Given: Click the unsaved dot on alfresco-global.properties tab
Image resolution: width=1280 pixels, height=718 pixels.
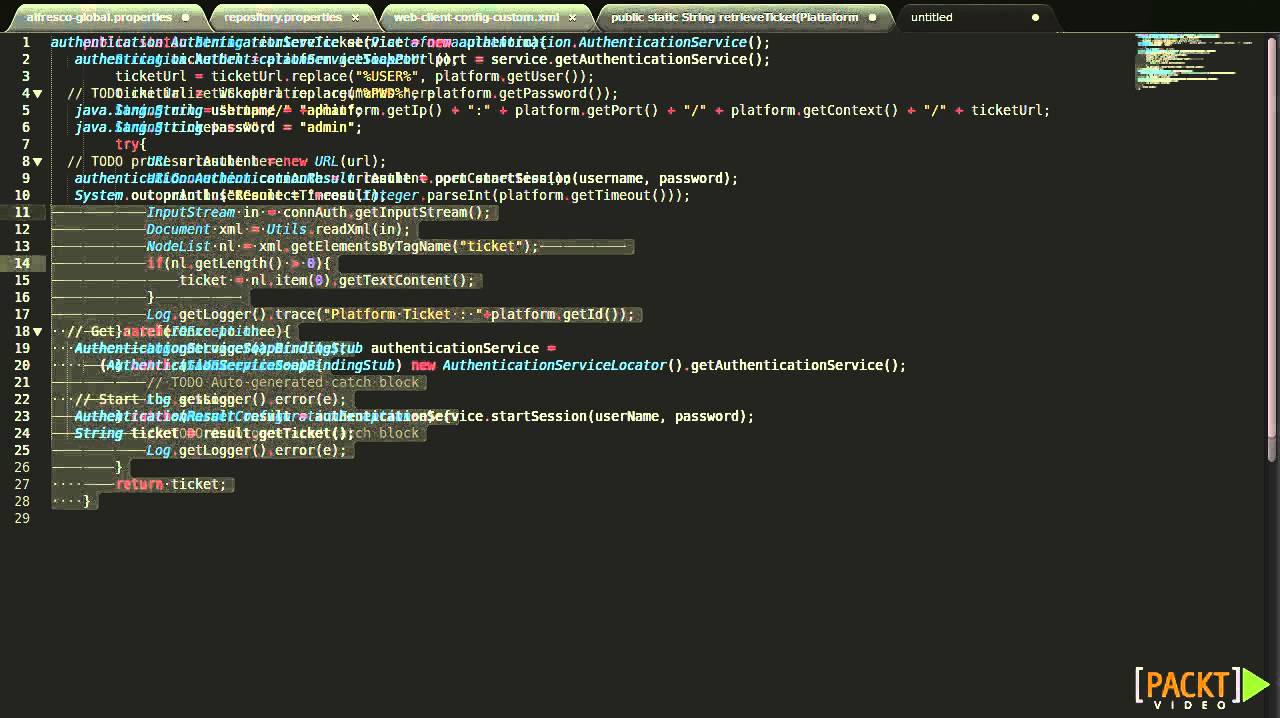Looking at the screenshot, I should coord(185,17).
